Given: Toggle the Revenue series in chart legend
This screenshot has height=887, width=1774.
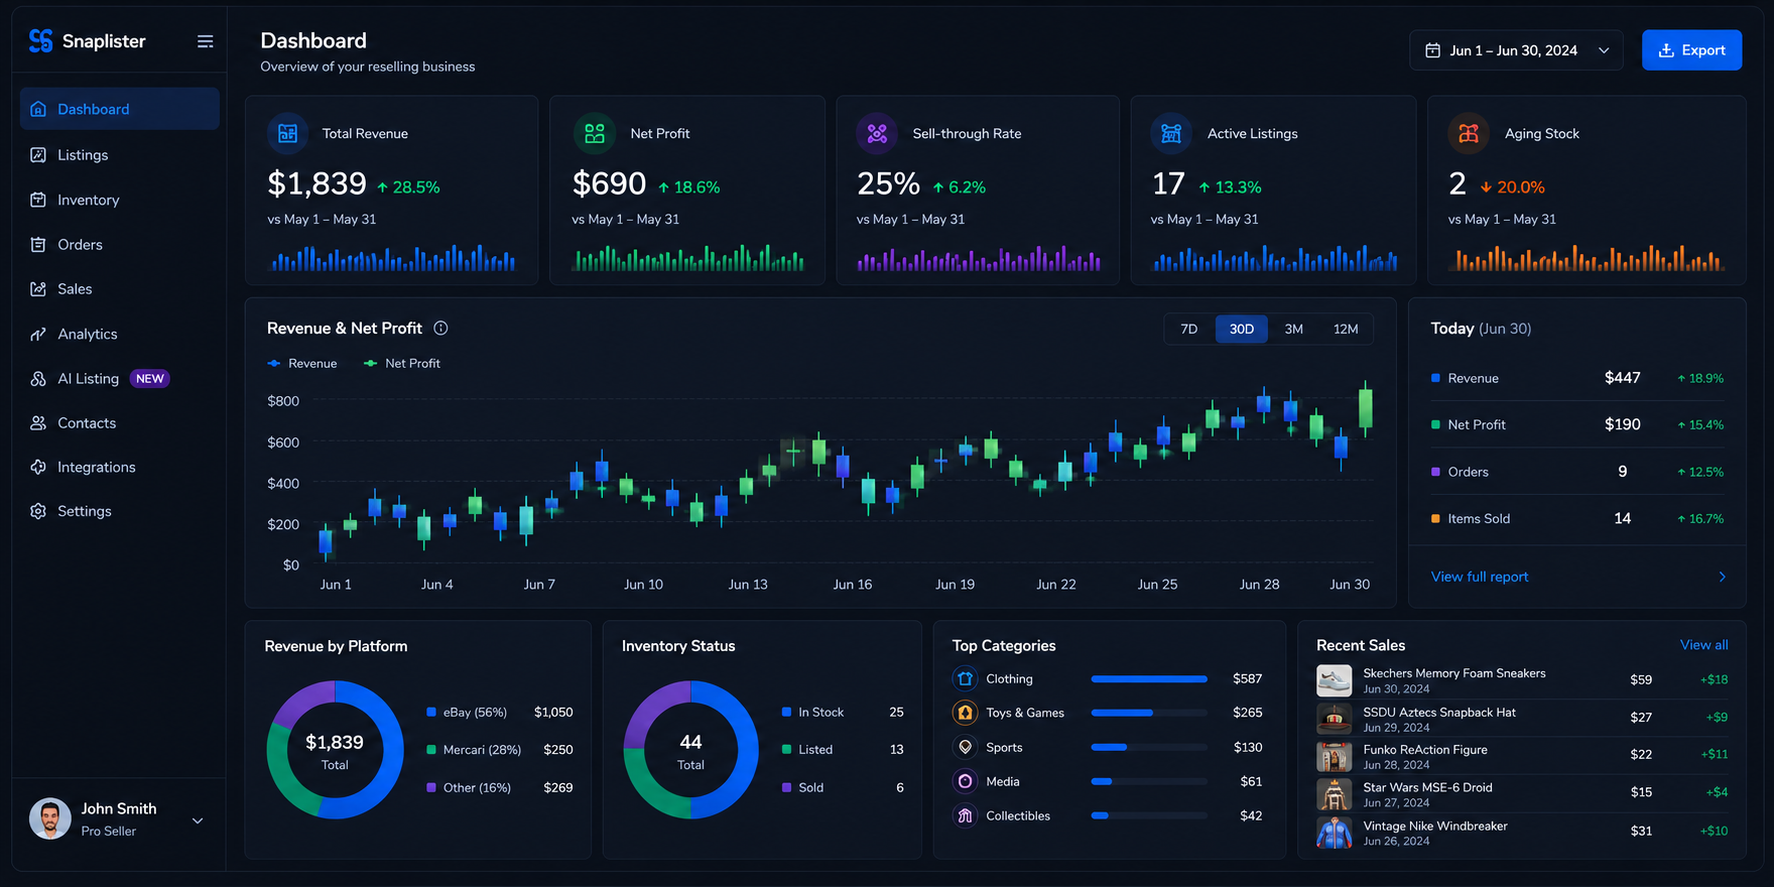Looking at the screenshot, I should click(x=302, y=364).
